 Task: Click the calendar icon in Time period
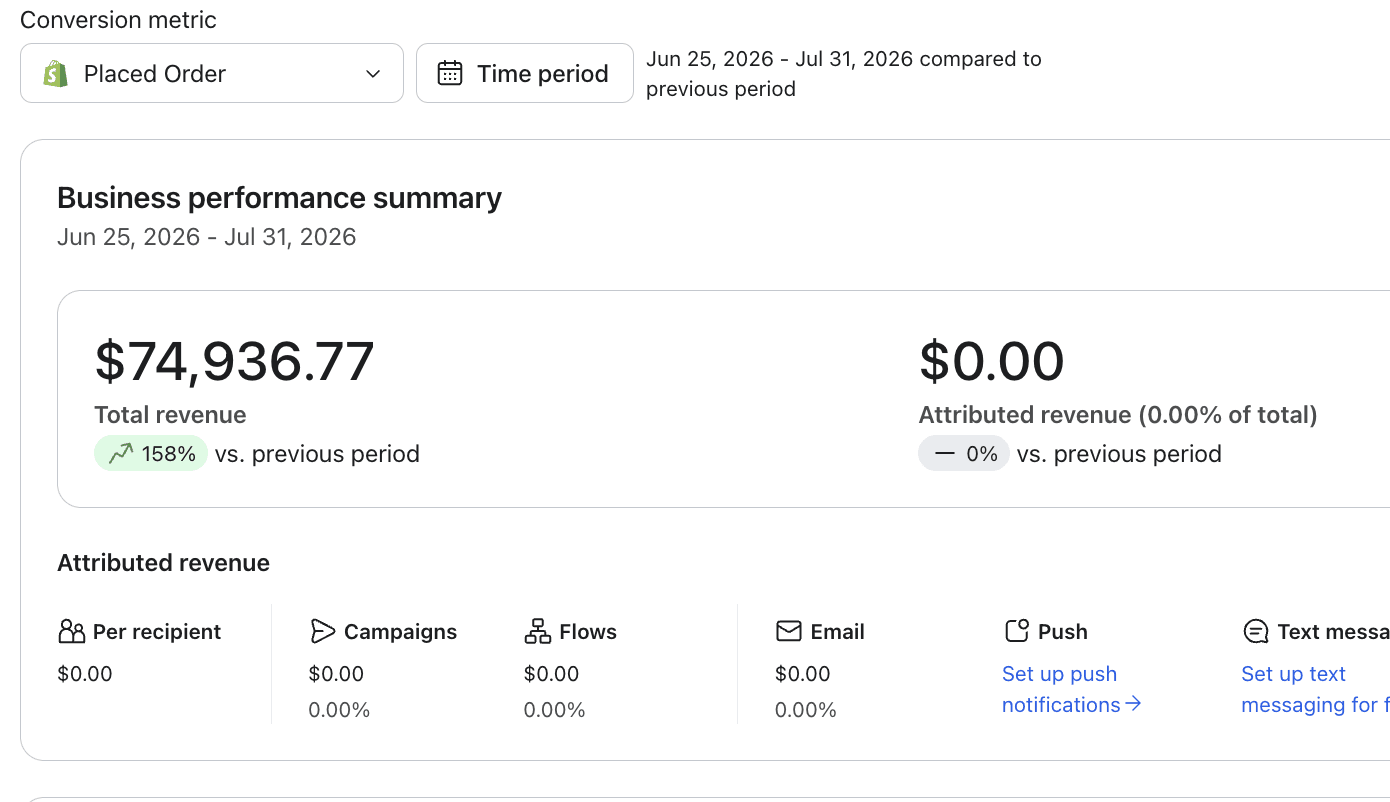(x=450, y=73)
